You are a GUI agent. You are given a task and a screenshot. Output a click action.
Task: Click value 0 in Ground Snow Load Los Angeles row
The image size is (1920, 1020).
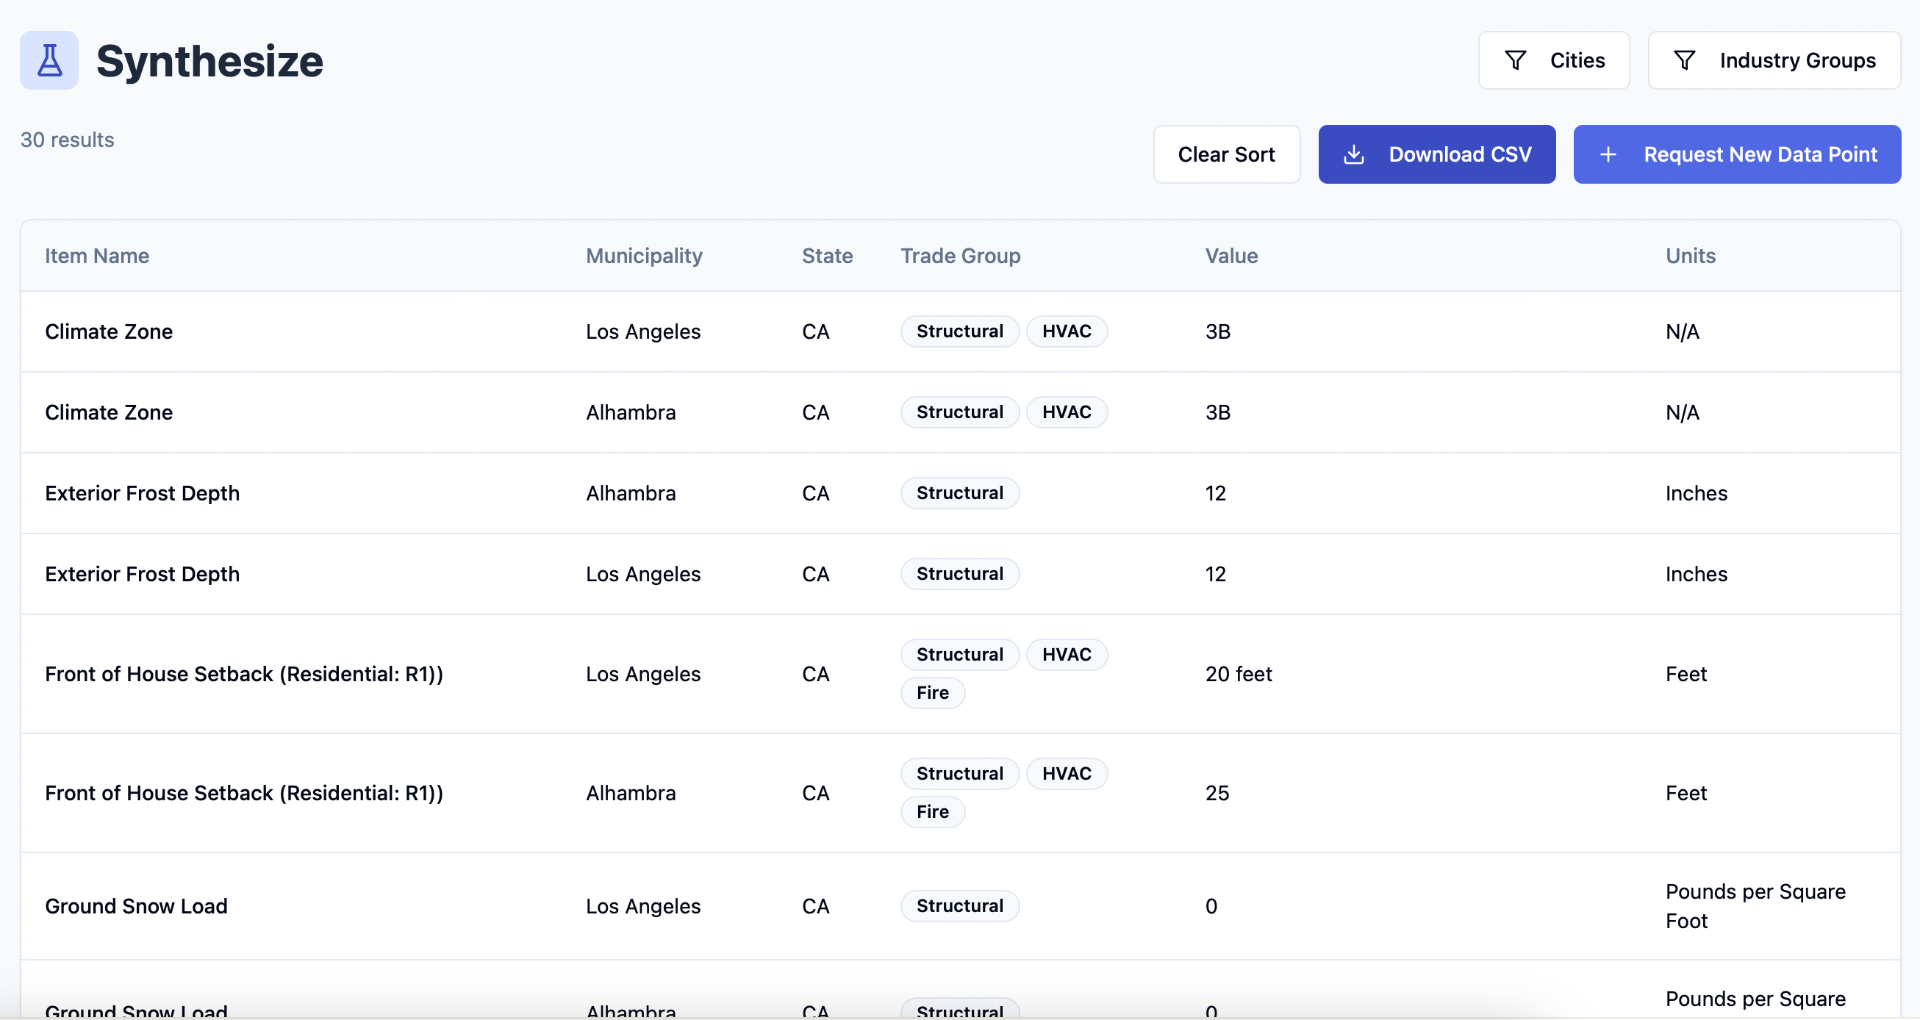pos(1211,907)
